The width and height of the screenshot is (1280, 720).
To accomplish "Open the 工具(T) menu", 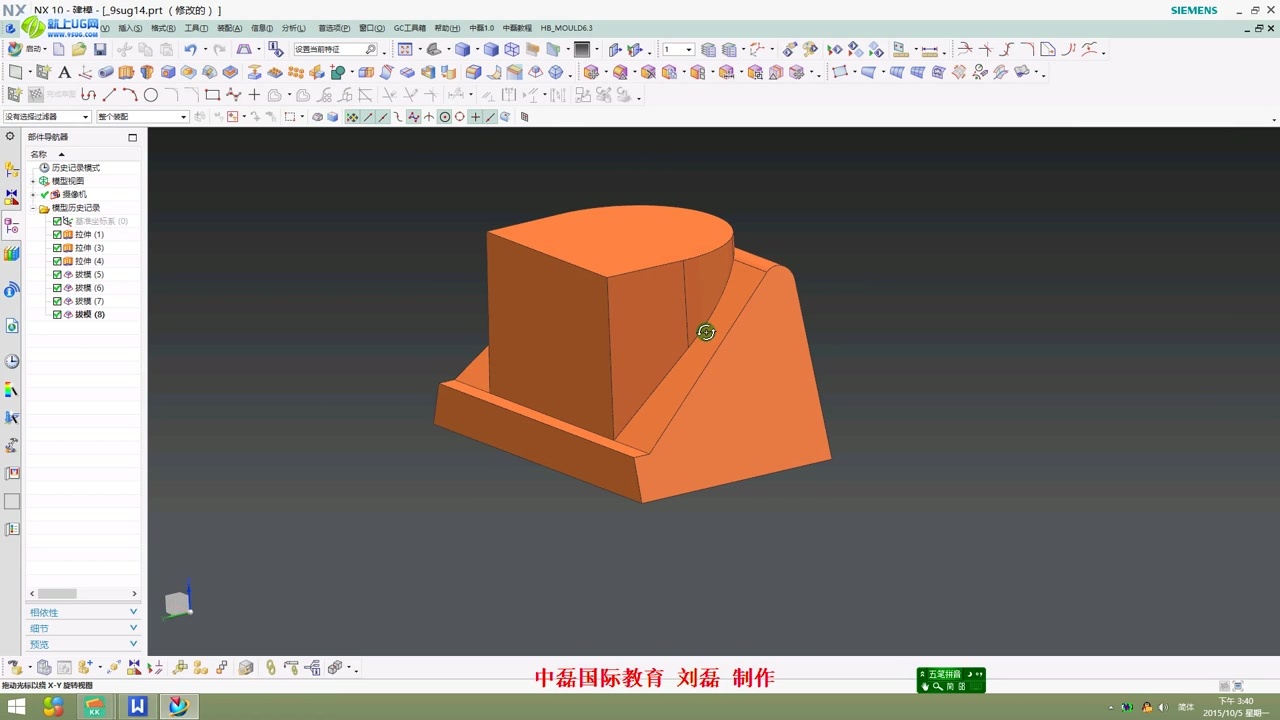I will (196, 28).
